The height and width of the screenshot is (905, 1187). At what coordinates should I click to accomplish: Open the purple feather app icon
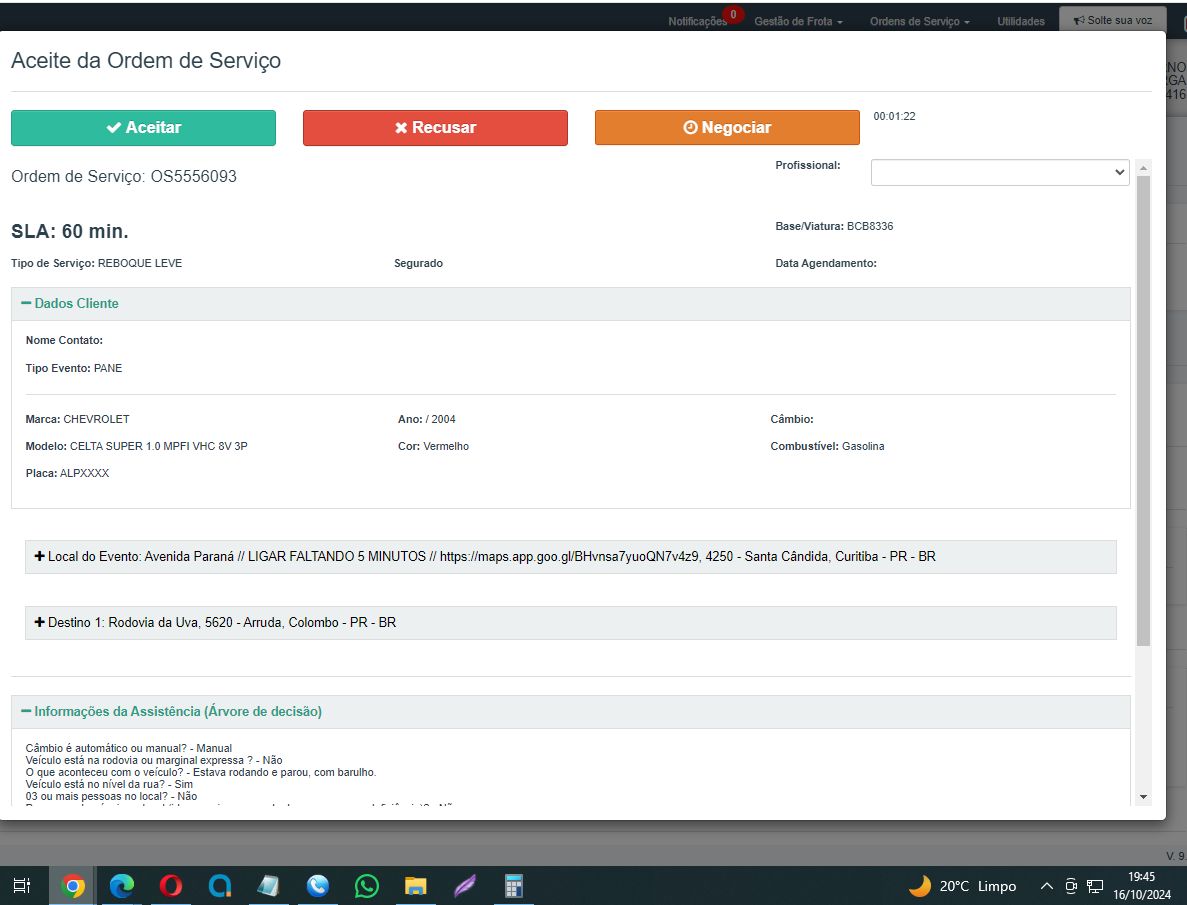[x=465, y=885]
